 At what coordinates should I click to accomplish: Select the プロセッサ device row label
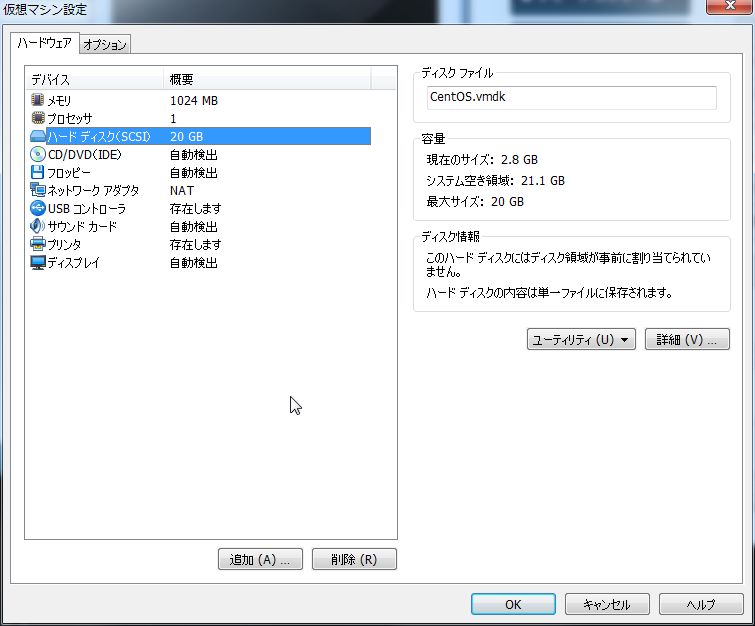[x=70, y=118]
